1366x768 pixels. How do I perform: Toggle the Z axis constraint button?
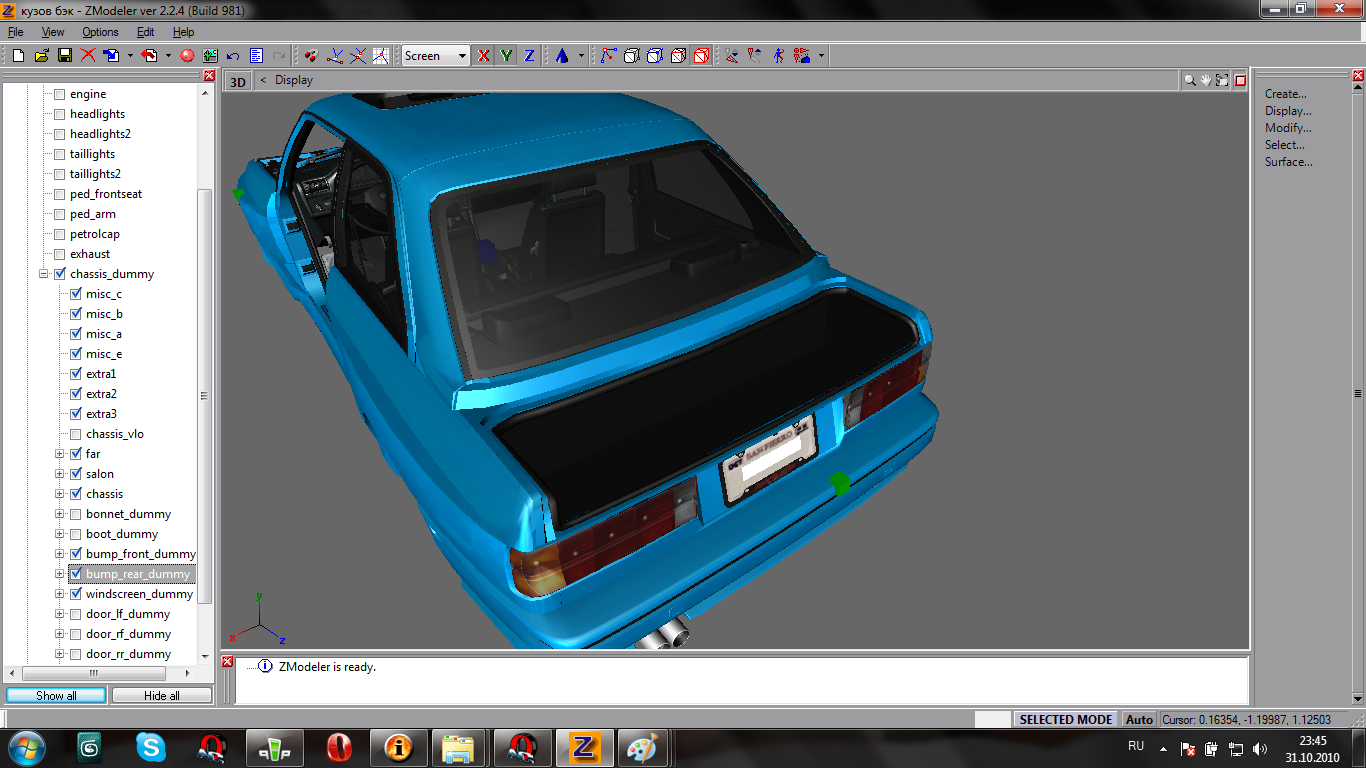tap(529, 56)
